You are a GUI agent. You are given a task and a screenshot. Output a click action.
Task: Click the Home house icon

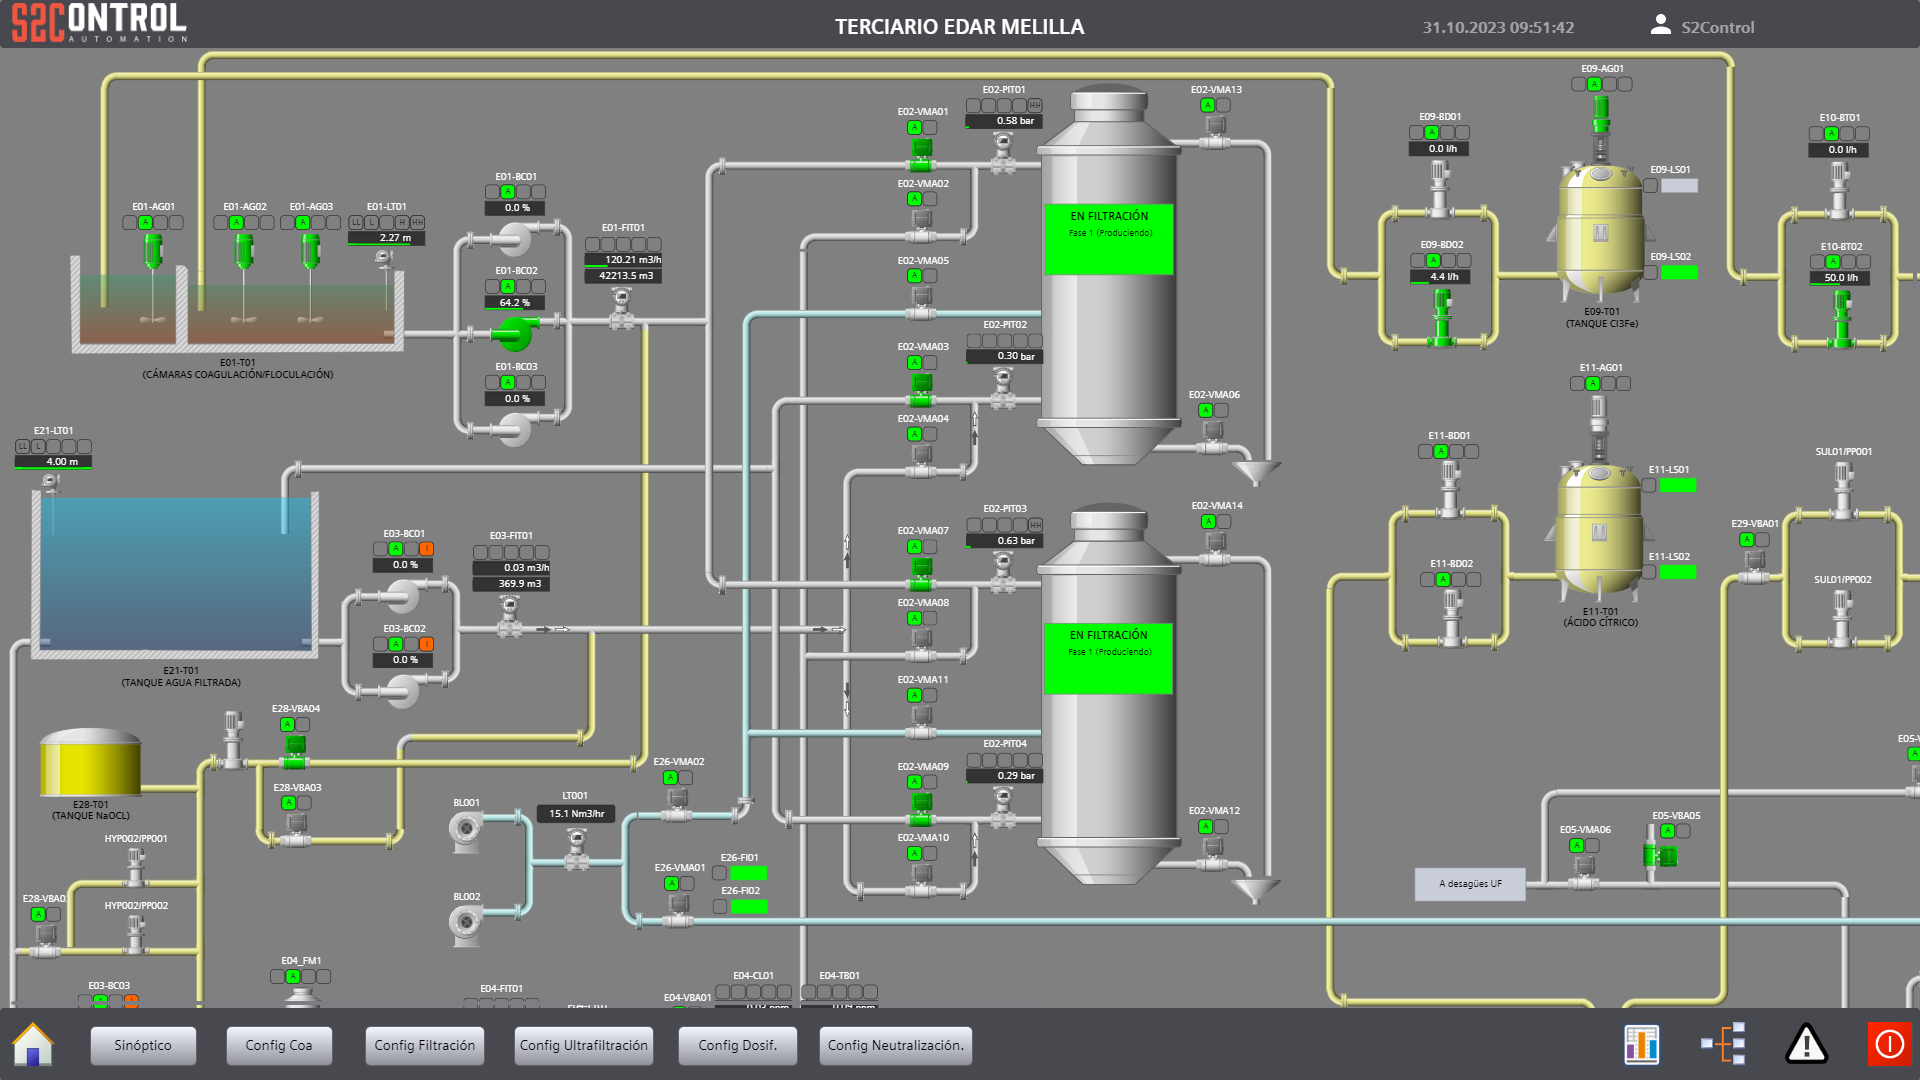tap(33, 1045)
